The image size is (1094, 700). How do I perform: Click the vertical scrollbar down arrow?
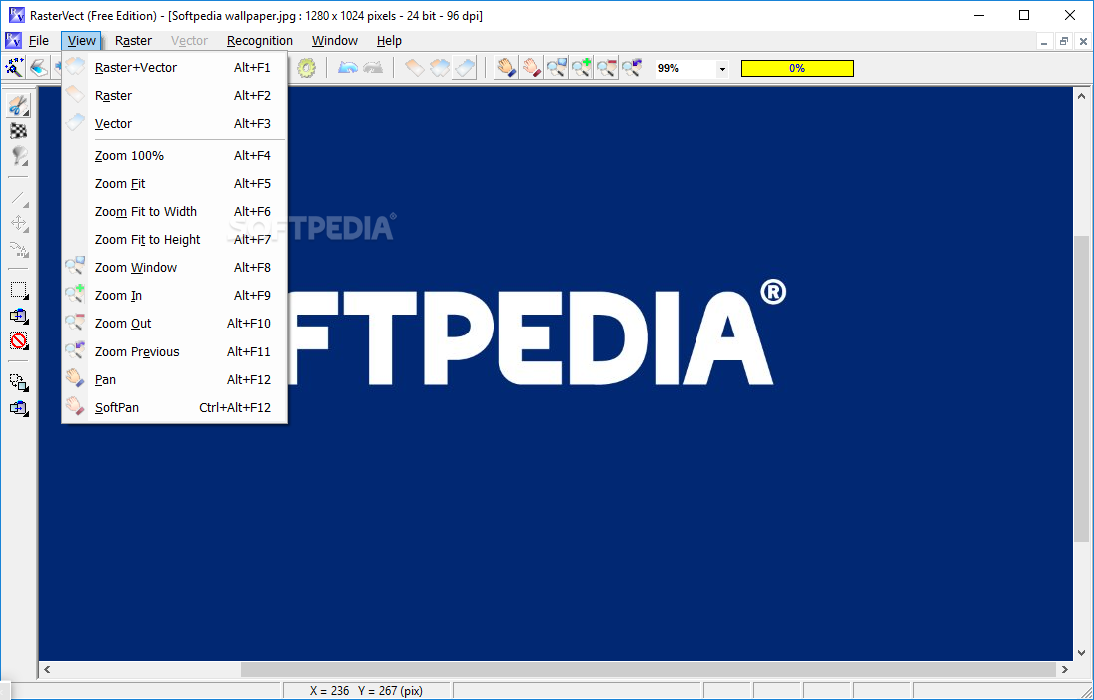point(1081,653)
